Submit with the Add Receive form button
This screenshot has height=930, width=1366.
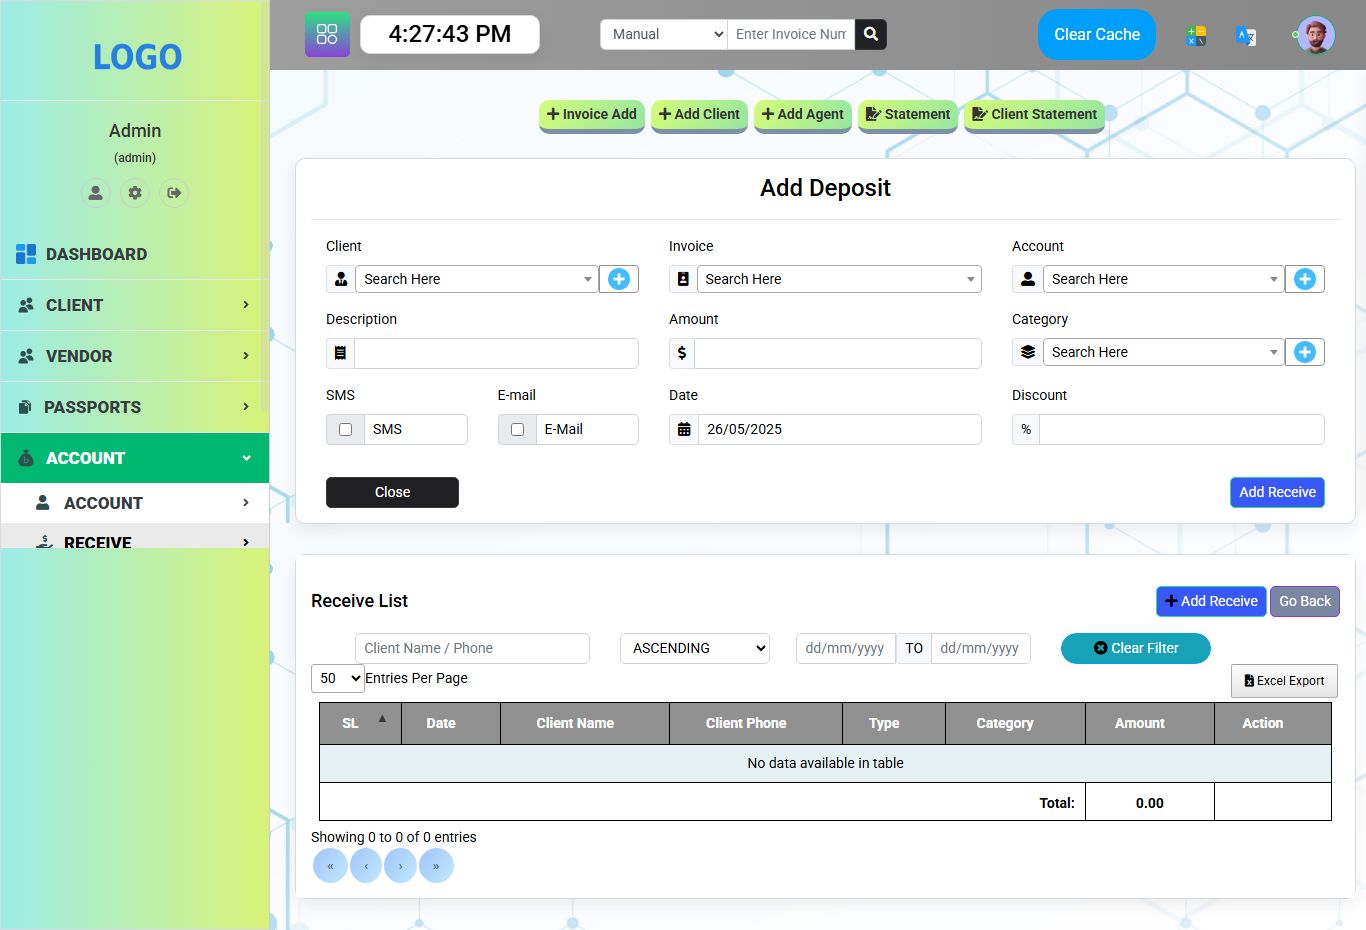pyautogui.click(x=1277, y=492)
